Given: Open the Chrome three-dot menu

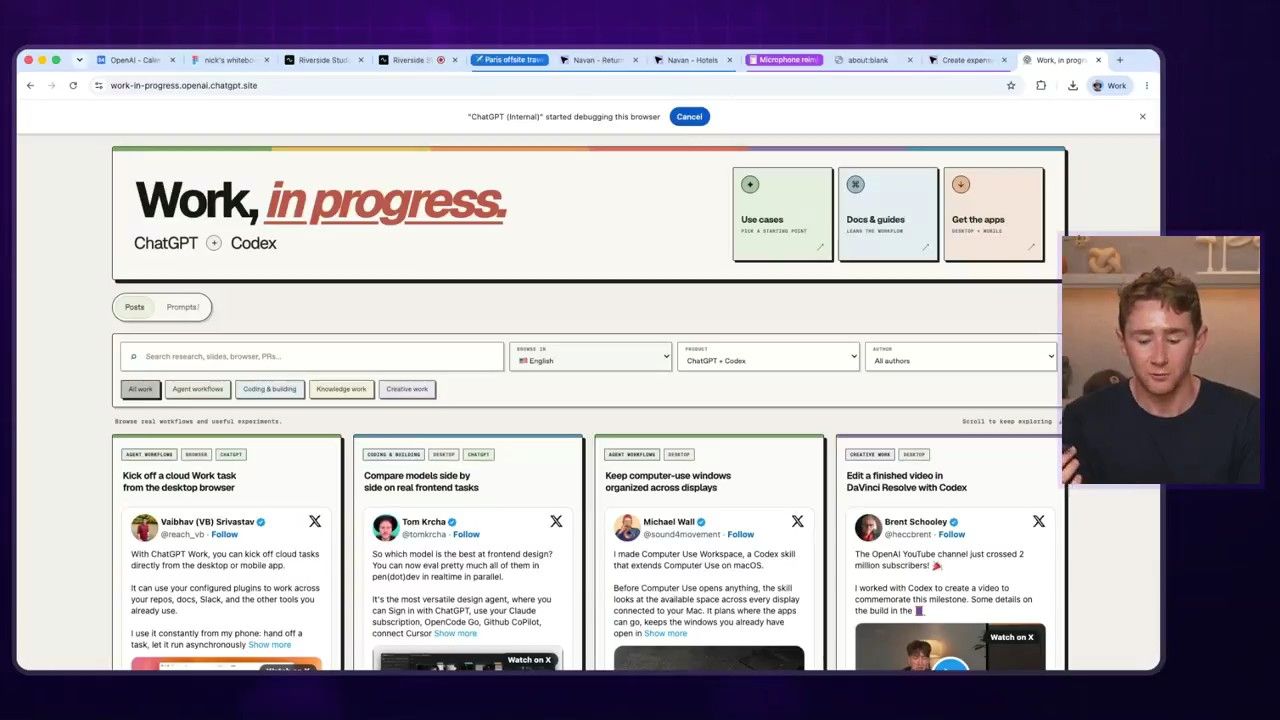Looking at the screenshot, I should [x=1146, y=86].
